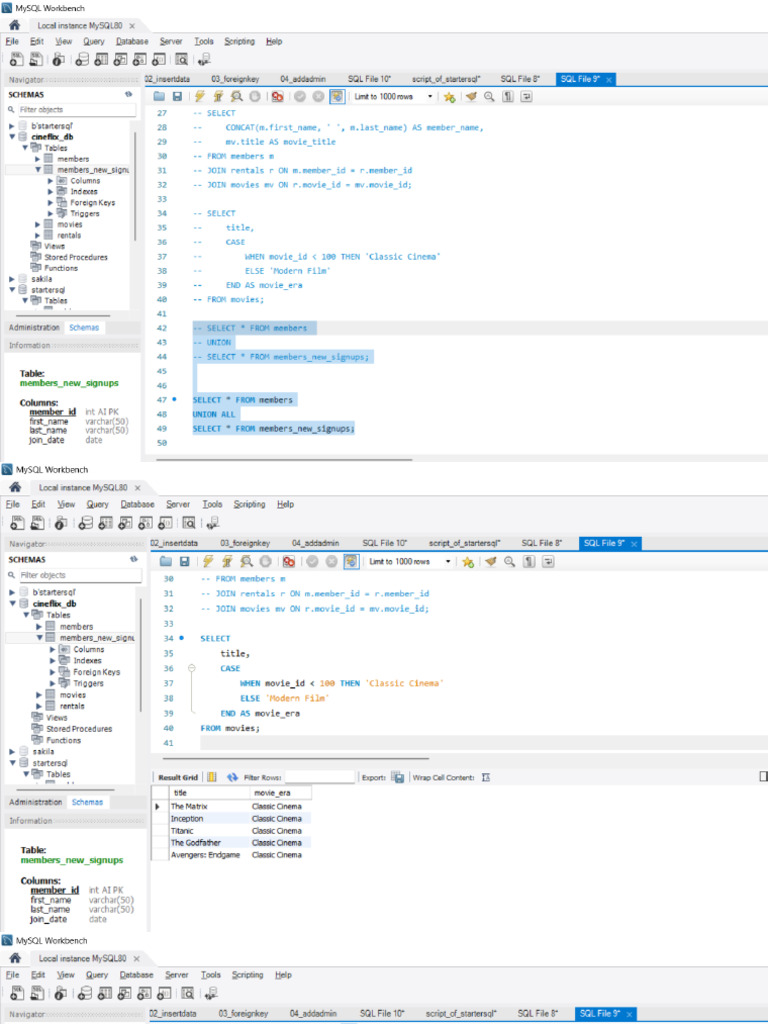Viewport: 768px width, 1024px height.
Task: Open File menu in top window
Action: (12, 41)
